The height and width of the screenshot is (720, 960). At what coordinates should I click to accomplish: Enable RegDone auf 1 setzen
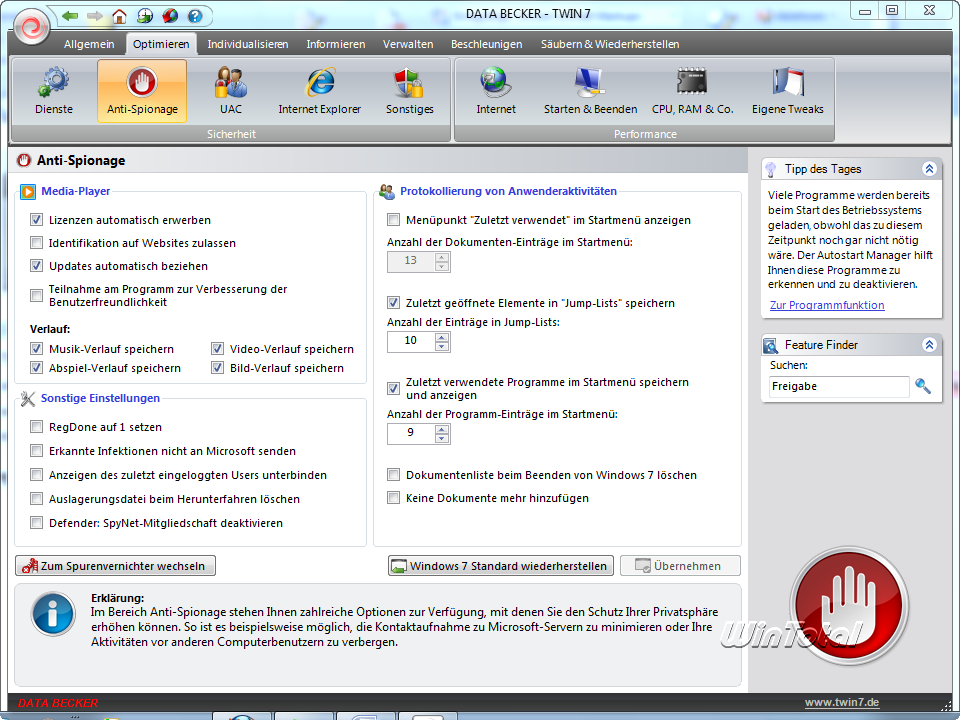tap(37, 427)
